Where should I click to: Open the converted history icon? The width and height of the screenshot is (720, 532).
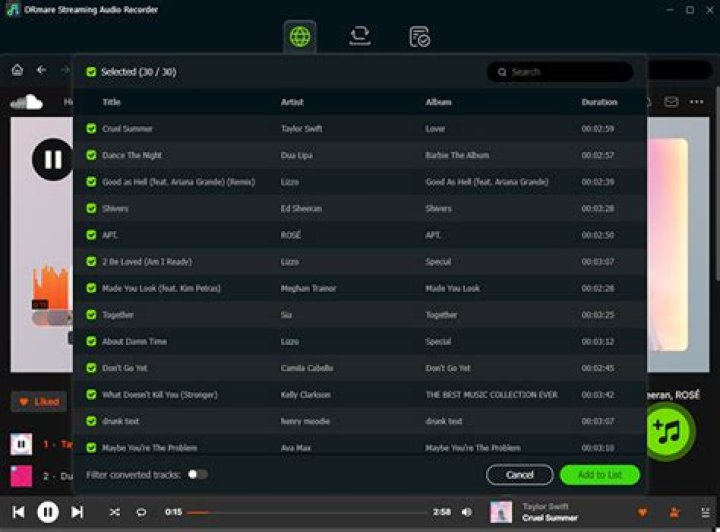click(x=419, y=37)
